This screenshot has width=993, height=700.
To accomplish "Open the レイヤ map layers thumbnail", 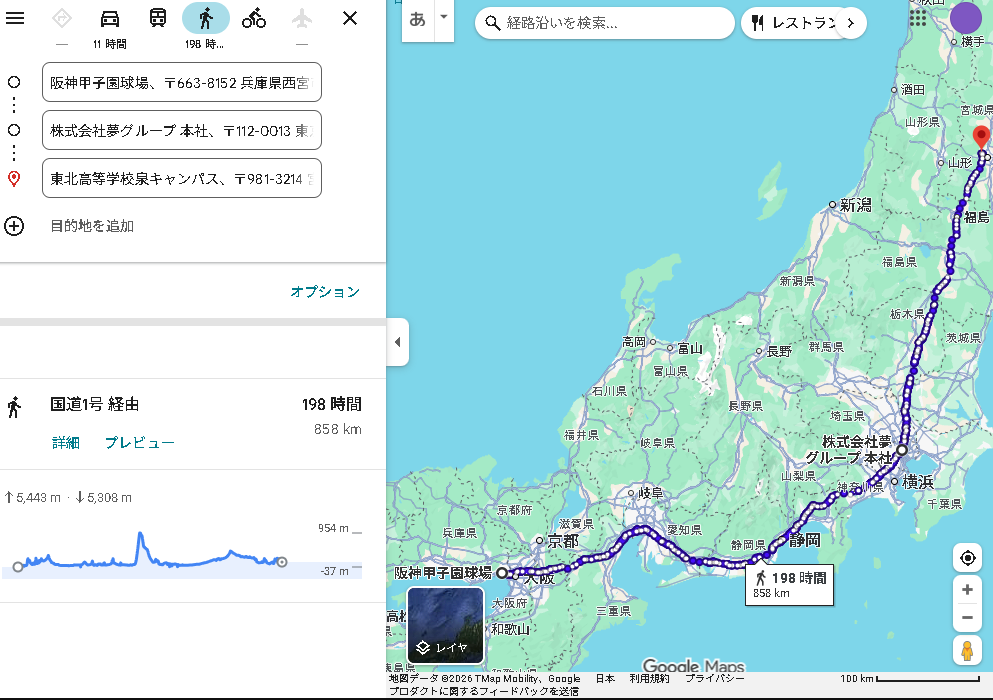I will [445, 625].
